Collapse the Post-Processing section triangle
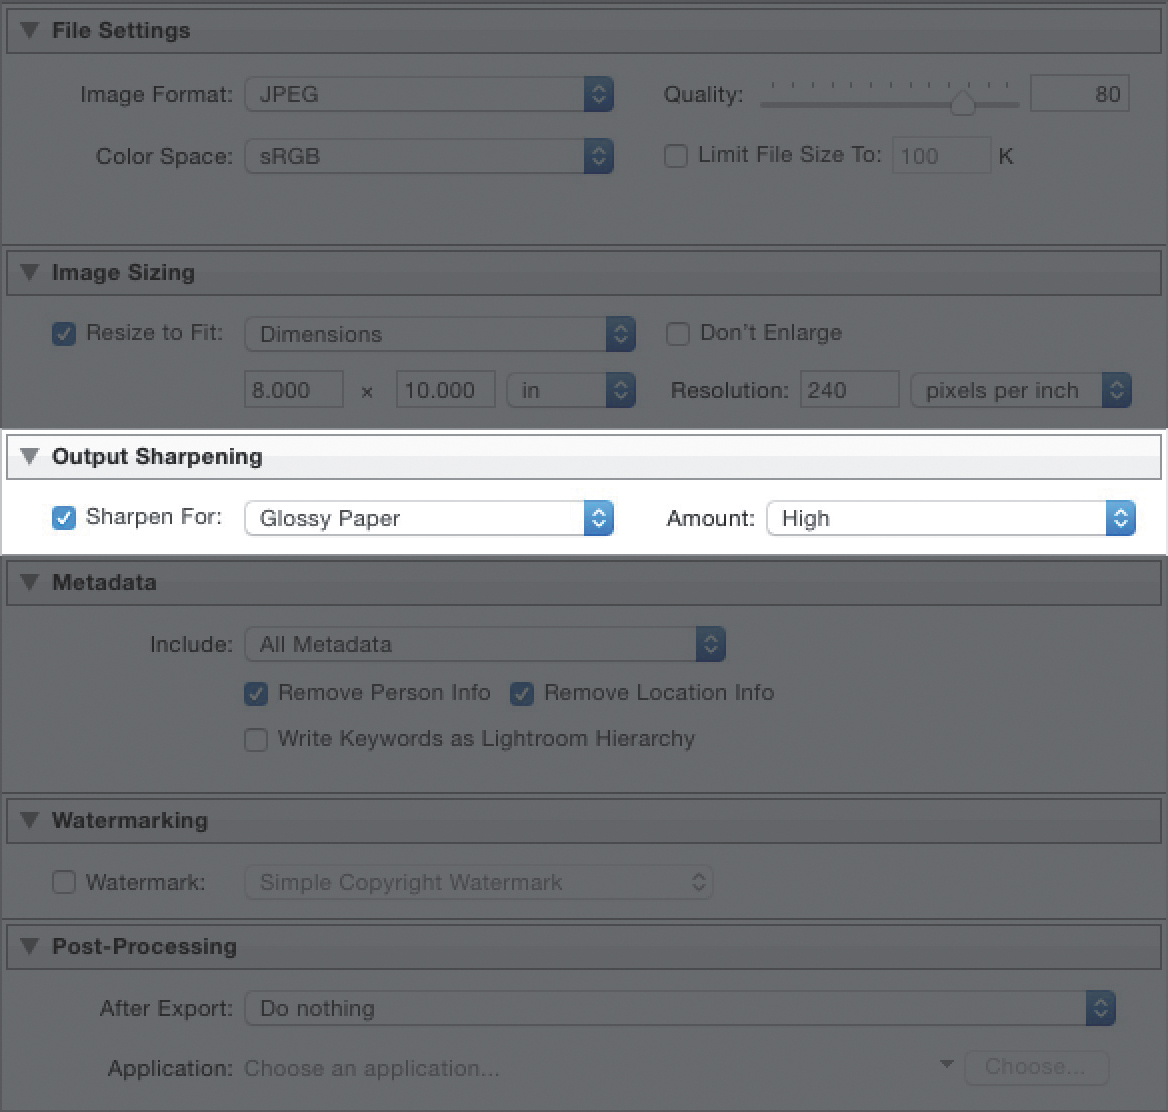 (x=30, y=947)
